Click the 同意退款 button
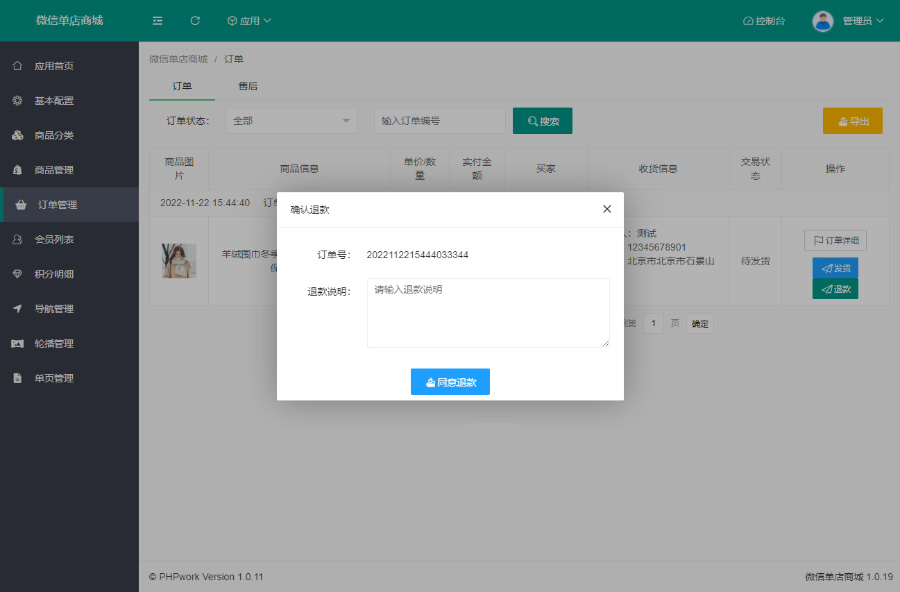Viewport: 900px width, 592px height. pos(450,382)
